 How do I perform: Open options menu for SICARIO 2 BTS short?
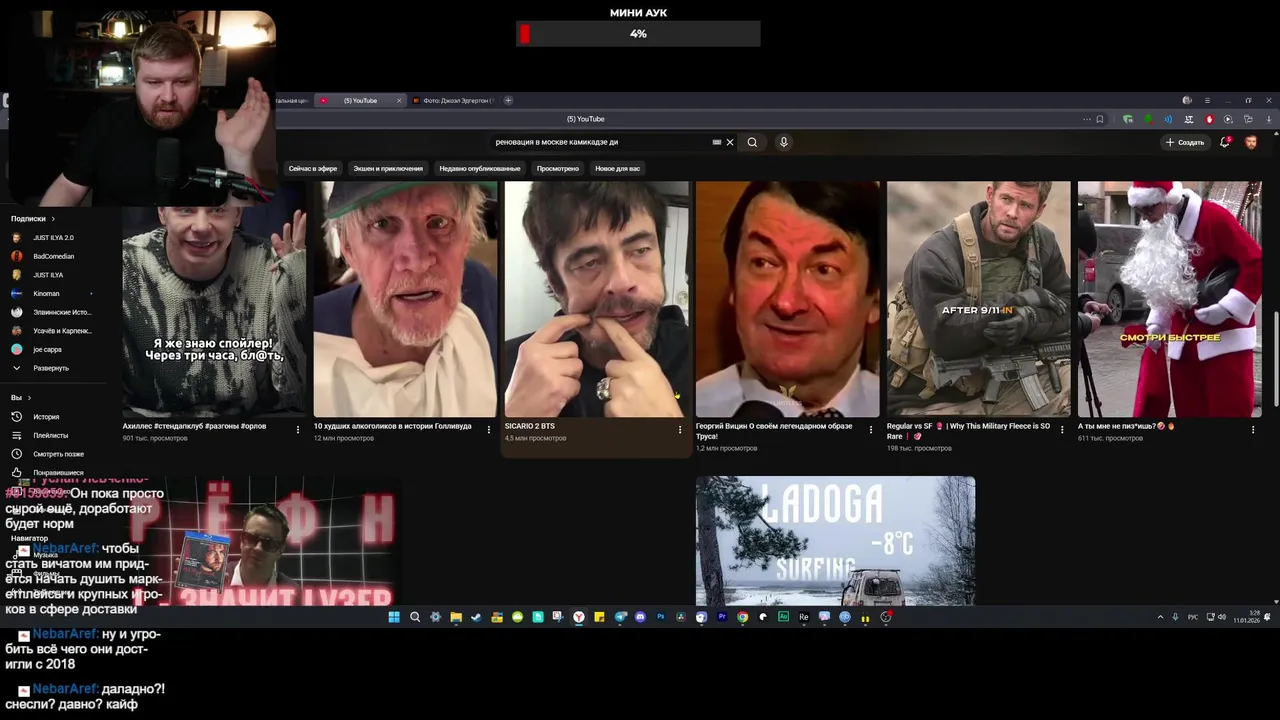tap(680, 429)
